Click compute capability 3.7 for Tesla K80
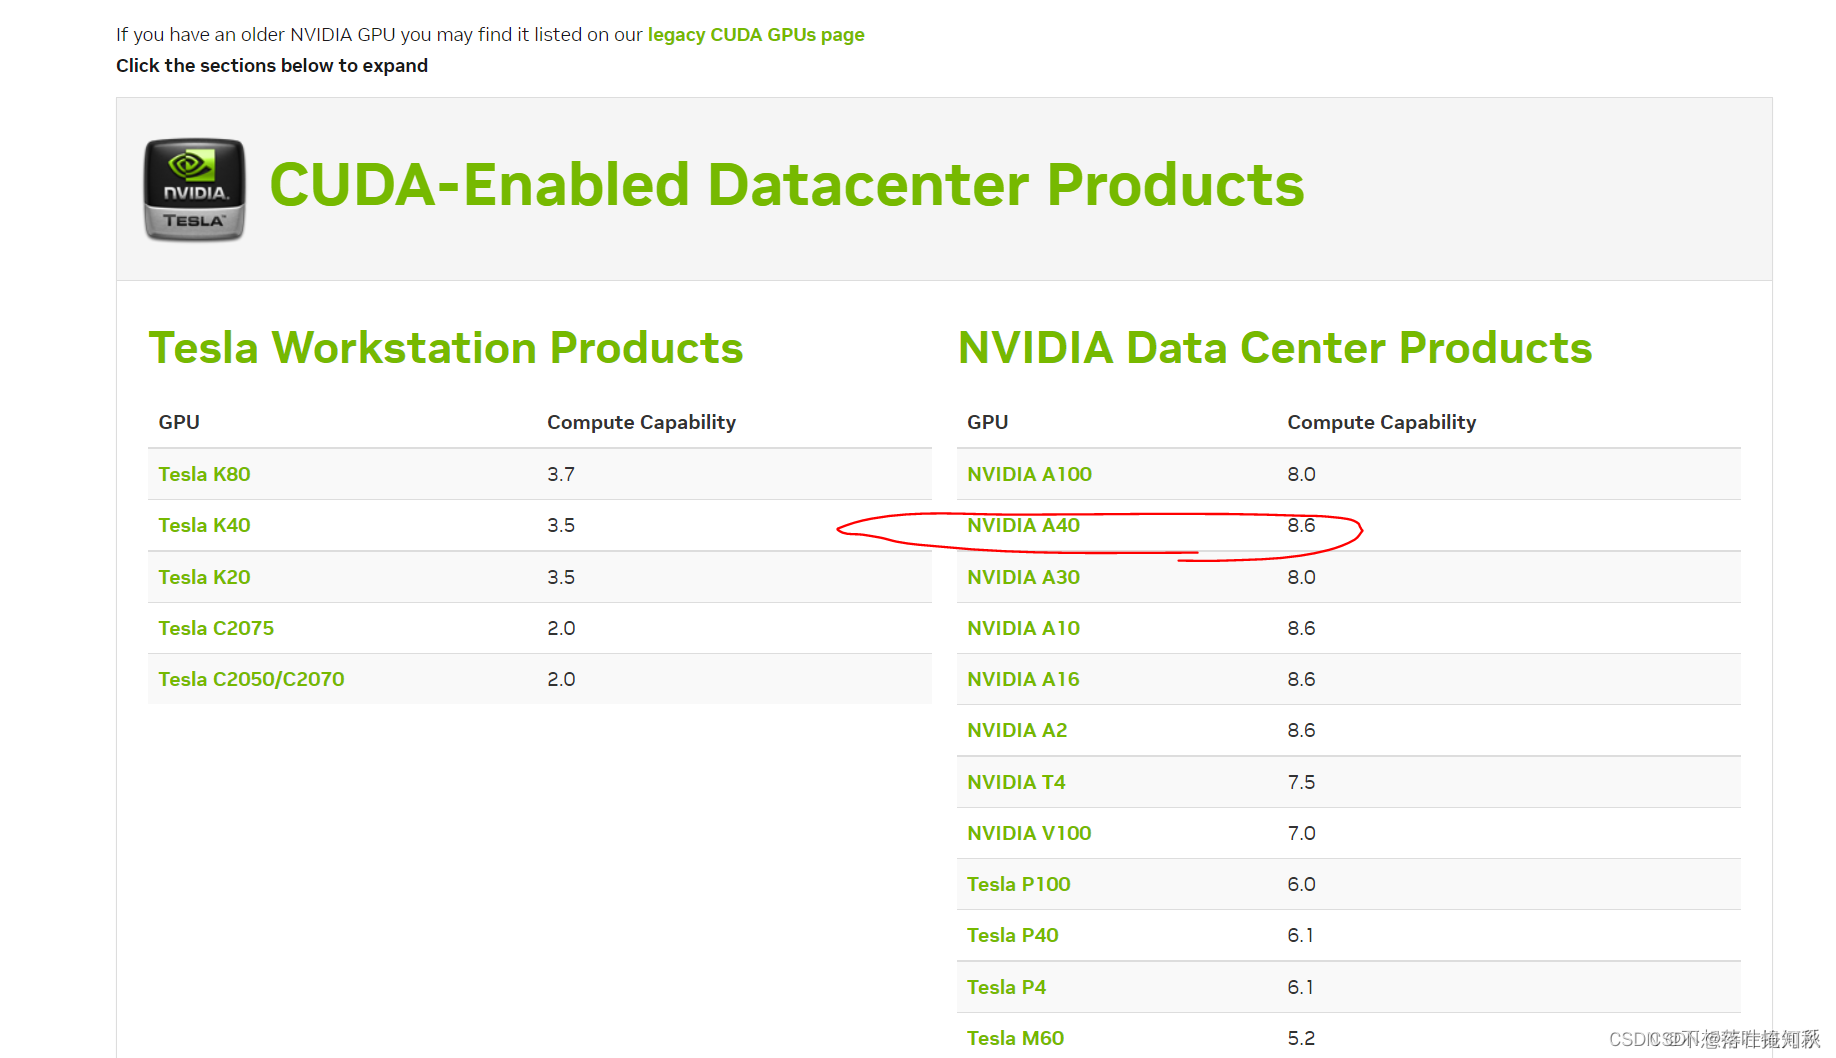Screen dimensions: 1836x1058 pos(561,474)
